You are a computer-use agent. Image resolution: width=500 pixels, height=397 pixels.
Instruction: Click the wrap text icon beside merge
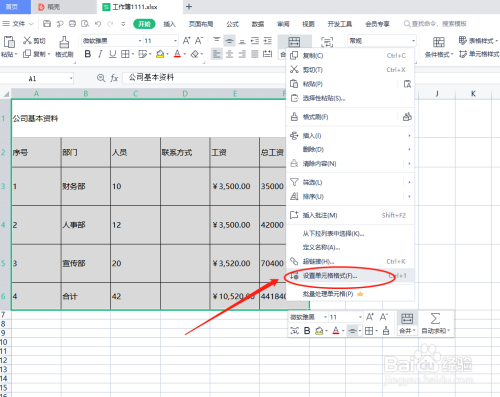pyautogui.click(x=327, y=42)
